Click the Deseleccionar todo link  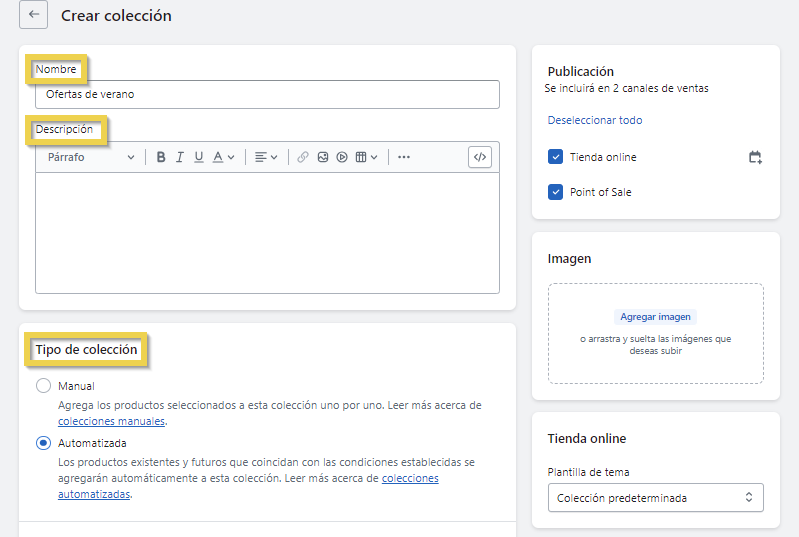pyautogui.click(x=595, y=120)
